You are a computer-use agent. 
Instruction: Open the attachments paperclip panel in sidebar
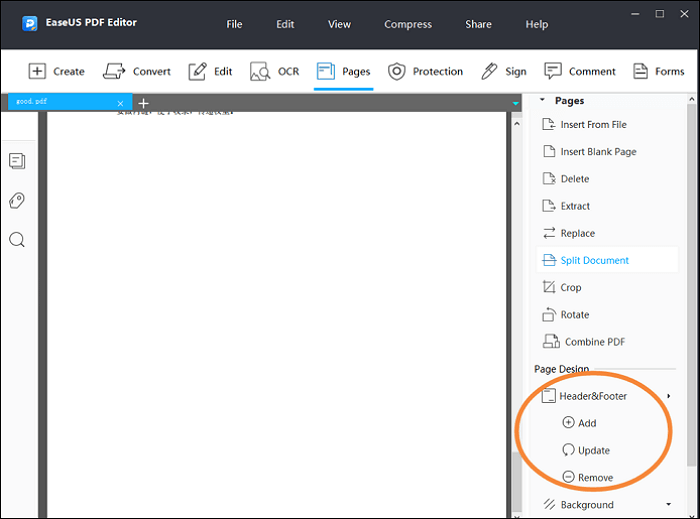pyautogui.click(x=17, y=201)
